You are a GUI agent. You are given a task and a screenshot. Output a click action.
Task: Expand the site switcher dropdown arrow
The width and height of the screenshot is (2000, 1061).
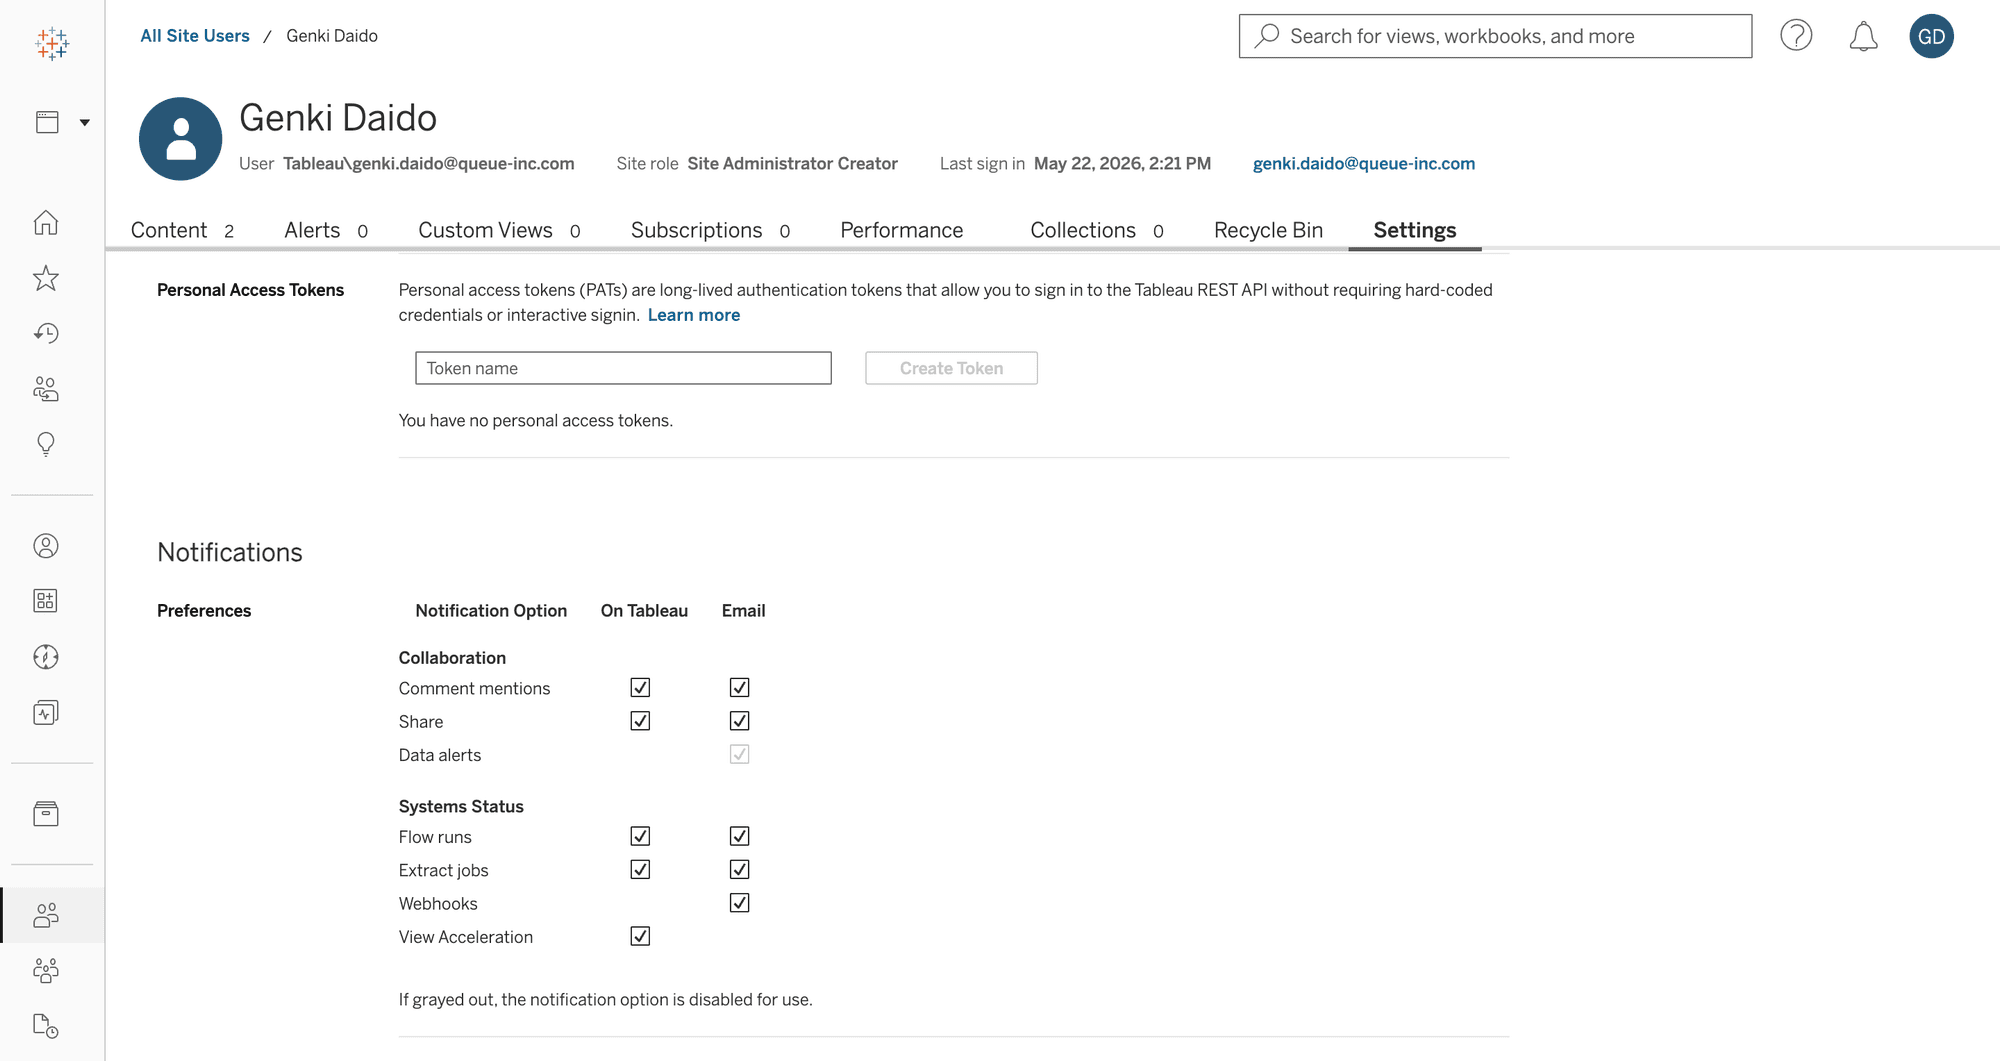[x=85, y=122]
